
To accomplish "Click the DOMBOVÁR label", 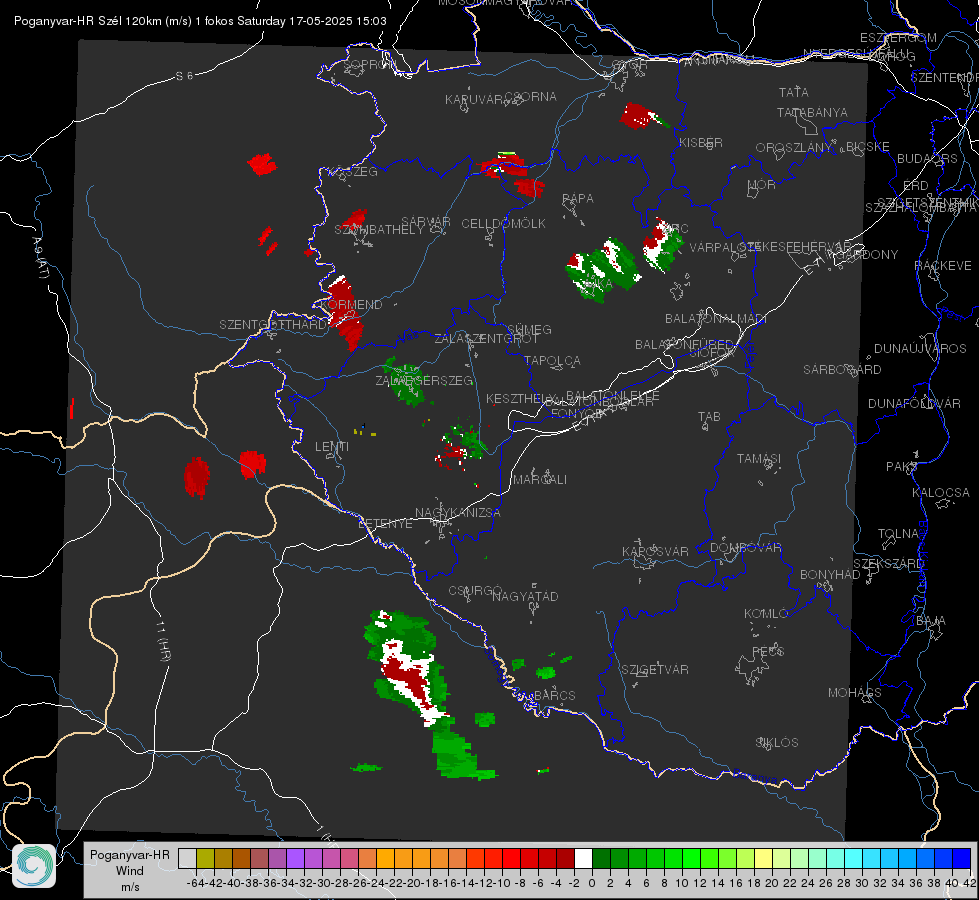I will (745, 548).
